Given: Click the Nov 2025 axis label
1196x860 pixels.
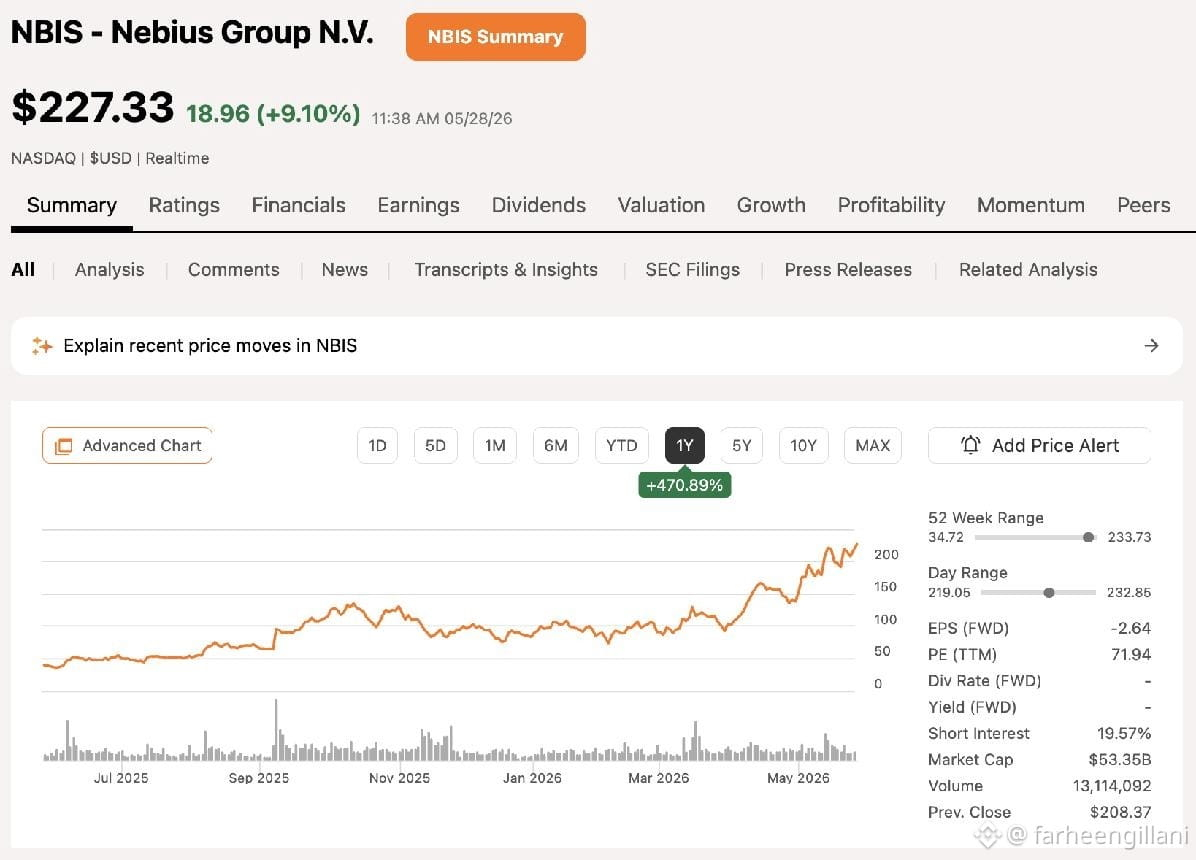Looking at the screenshot, I should click(x=399, y=778).
